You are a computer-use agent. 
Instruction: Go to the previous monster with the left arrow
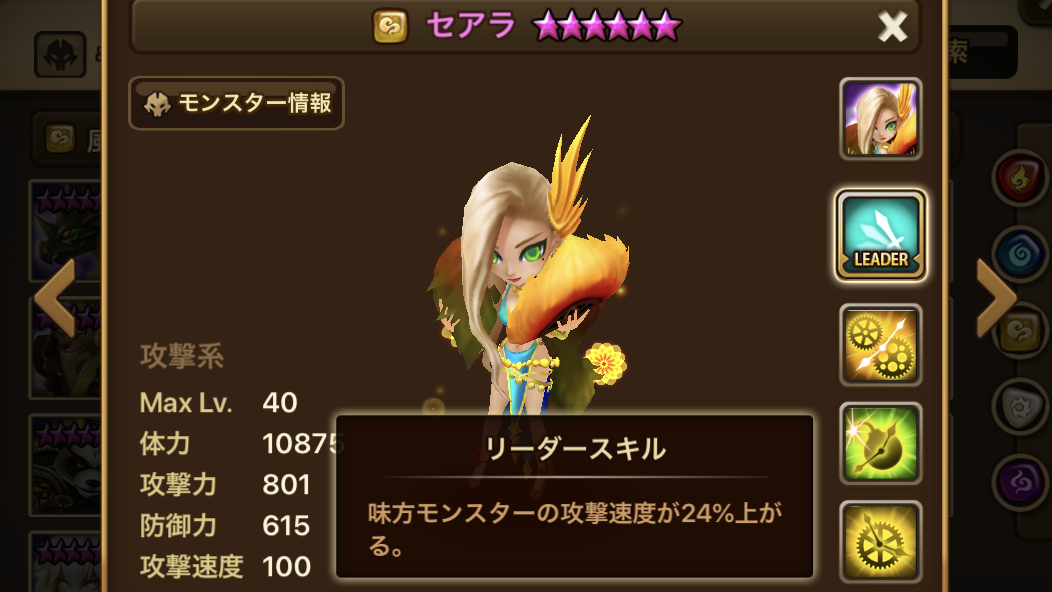coord(55,297)
